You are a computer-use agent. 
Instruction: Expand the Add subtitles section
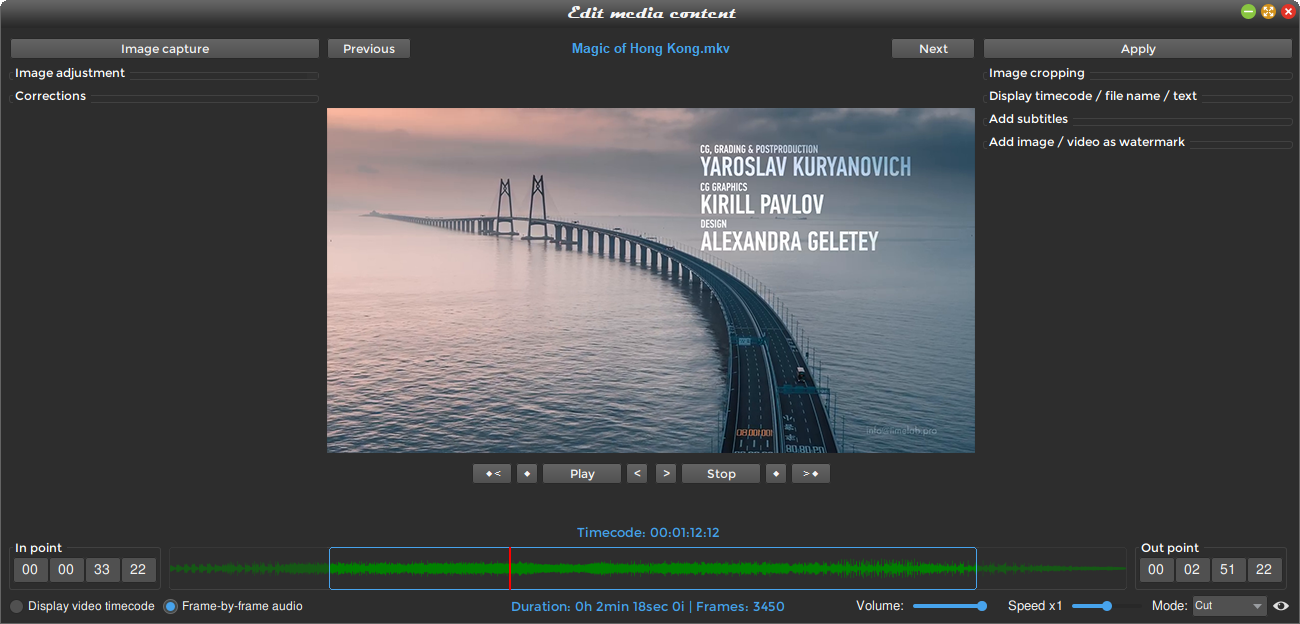(1027, 118)
